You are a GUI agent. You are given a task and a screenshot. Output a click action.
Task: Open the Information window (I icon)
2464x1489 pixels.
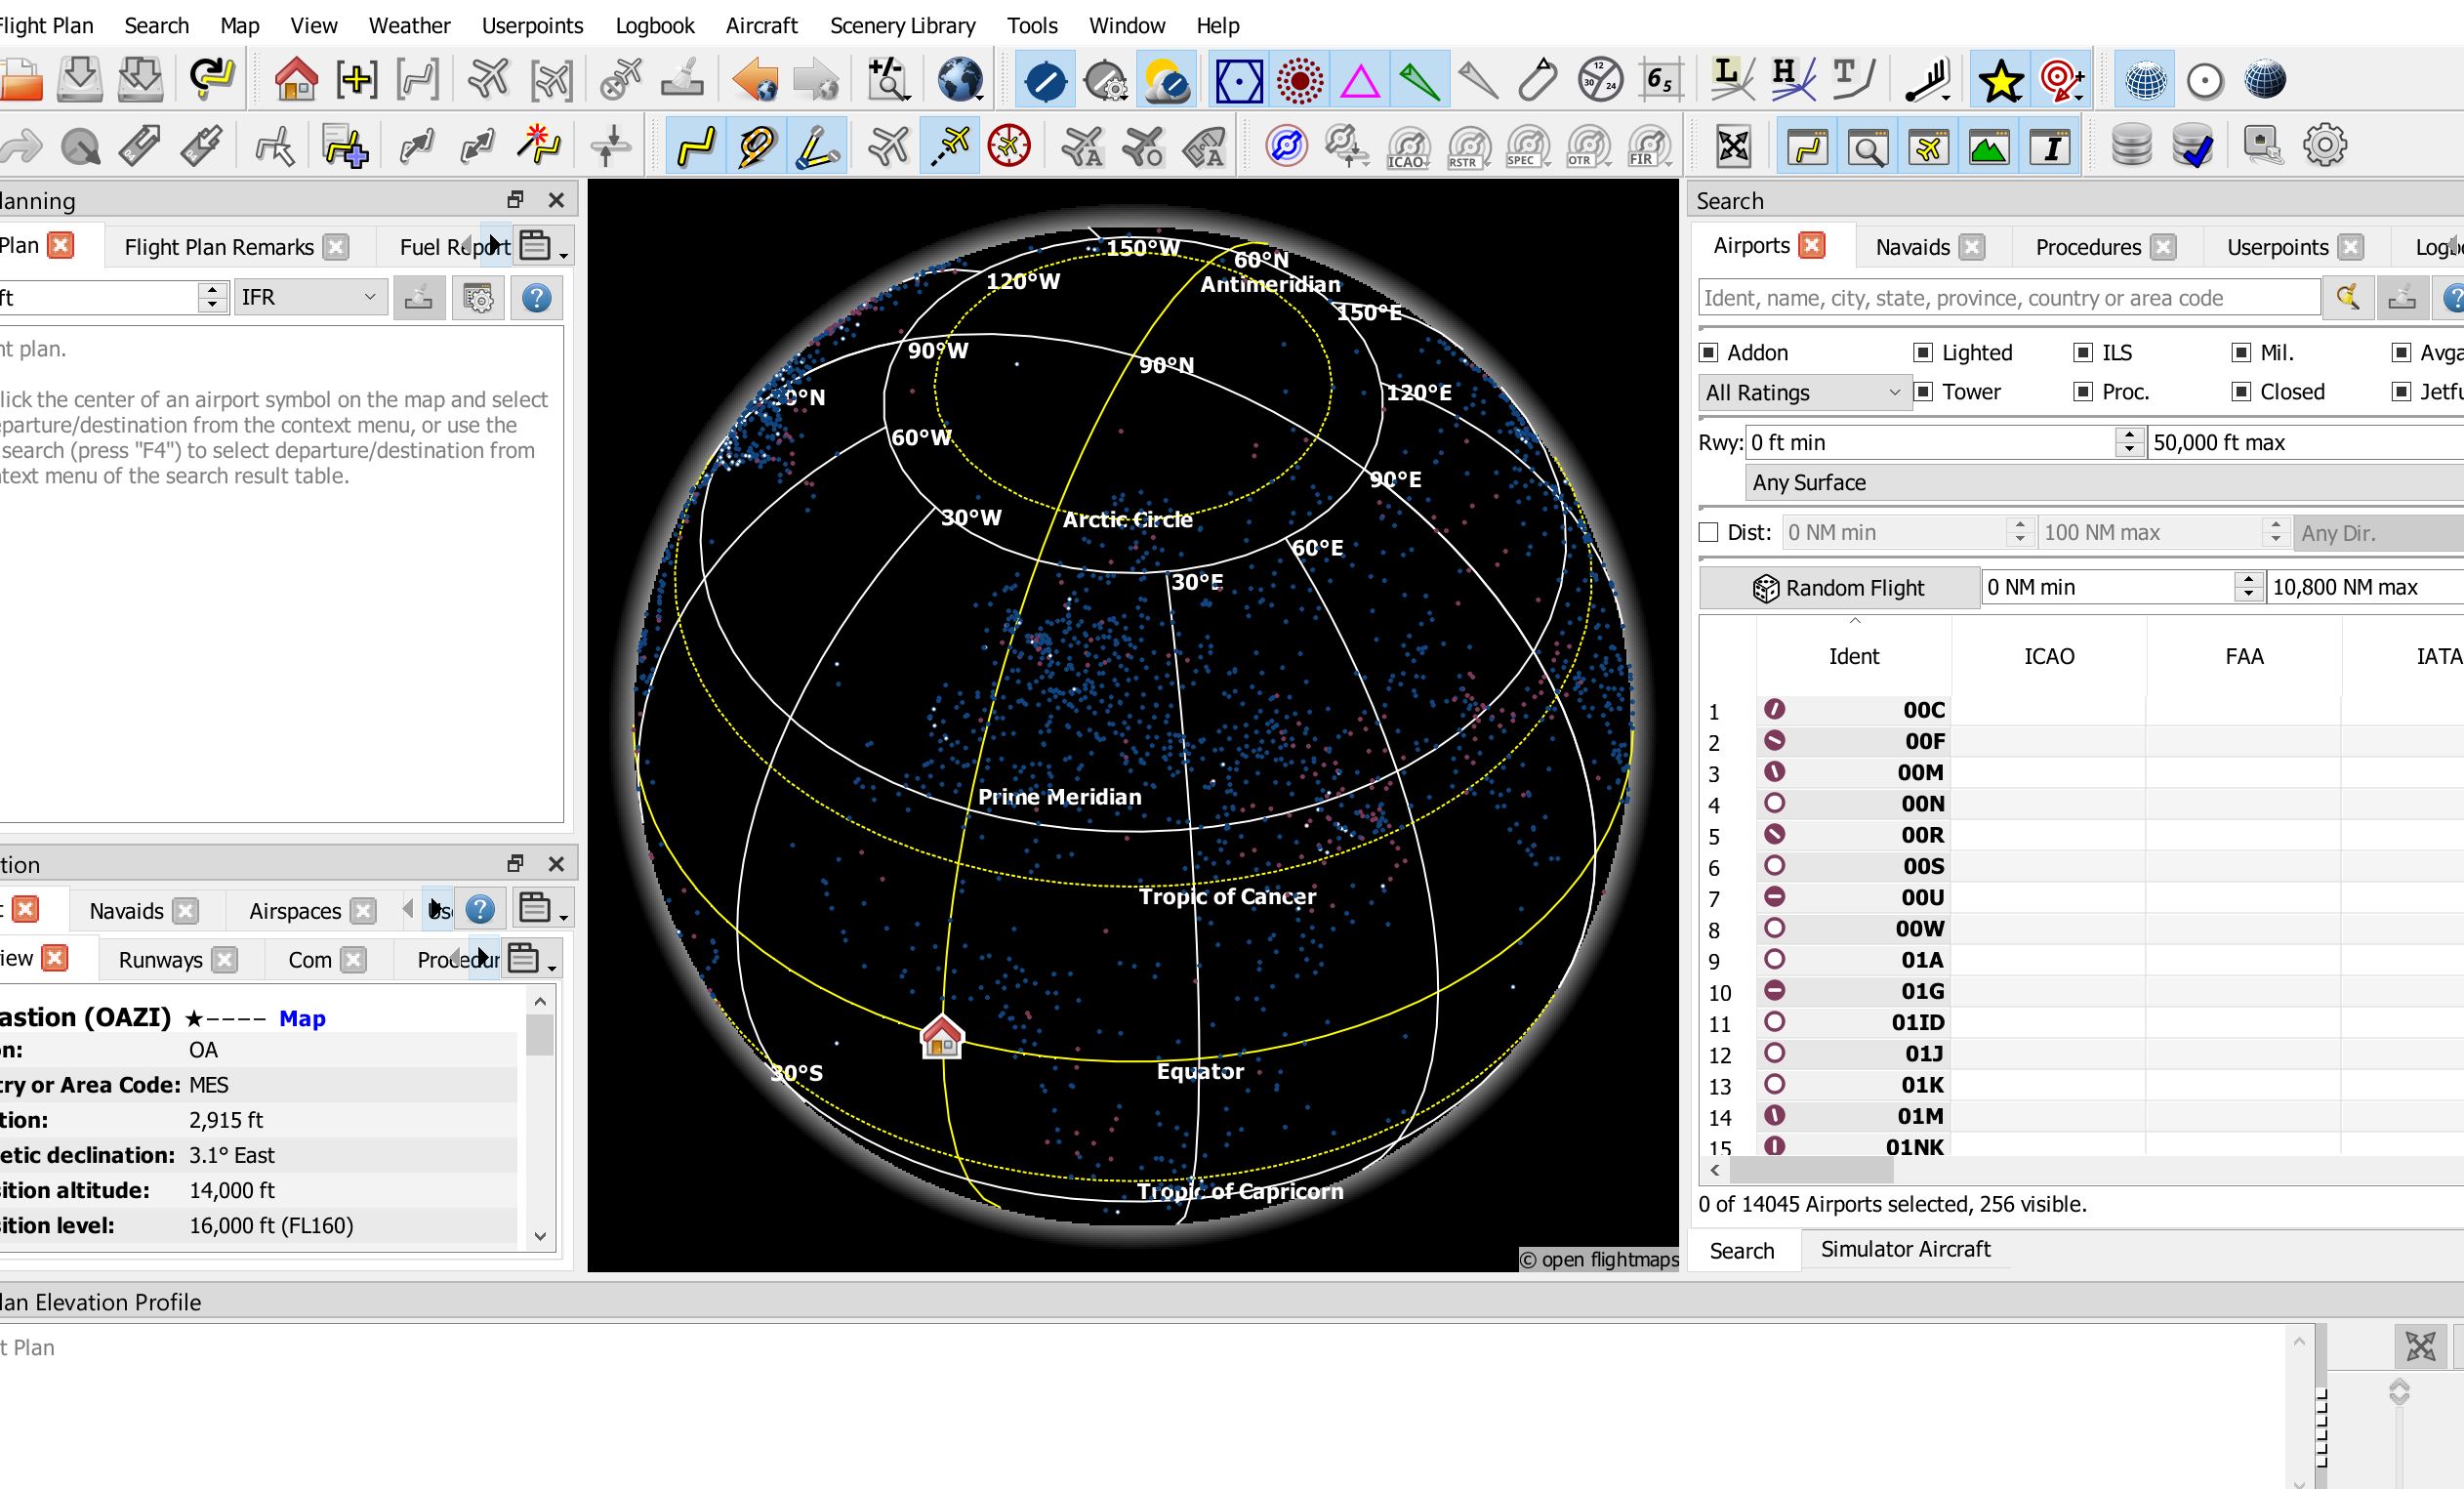click(x=2051, y=146)
